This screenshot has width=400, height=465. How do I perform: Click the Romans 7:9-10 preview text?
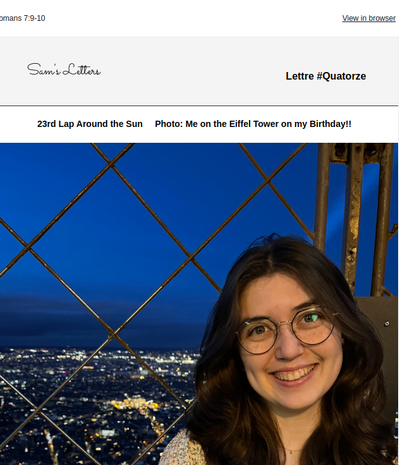click(22, 18)
